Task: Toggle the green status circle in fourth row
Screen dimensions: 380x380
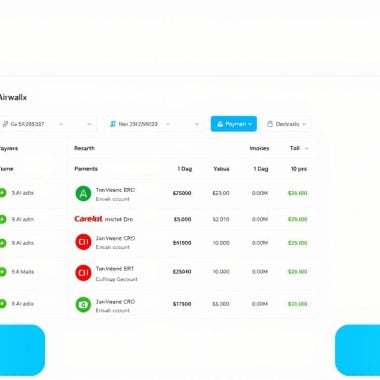Action: [3, 272]
